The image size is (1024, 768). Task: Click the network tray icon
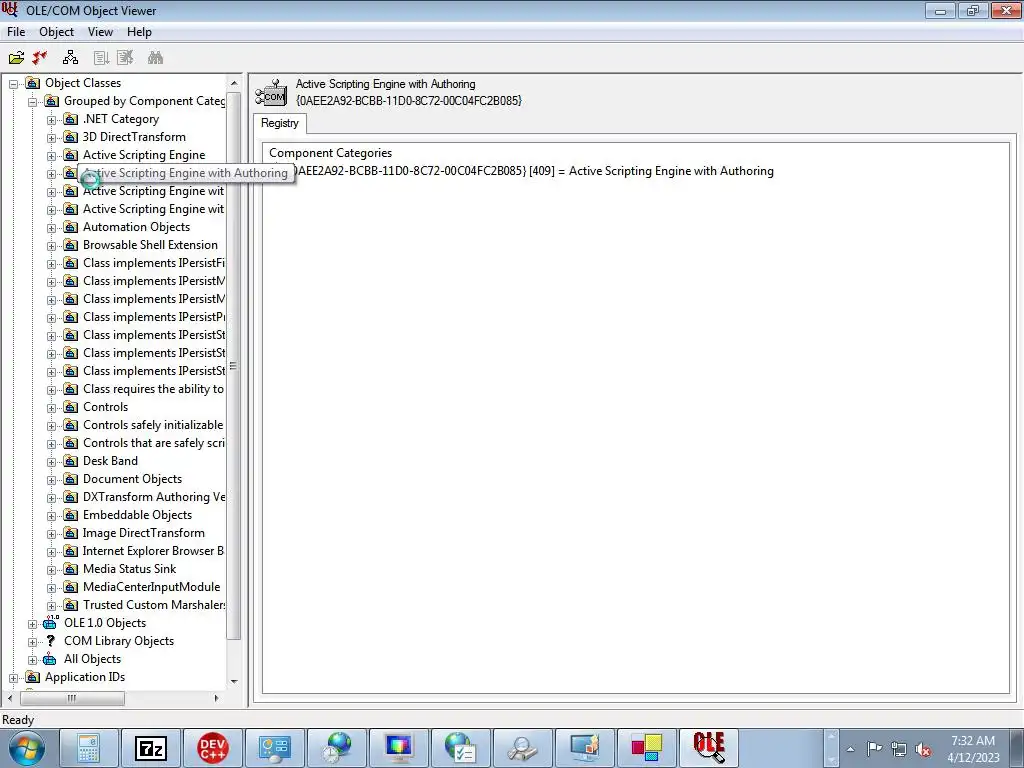pyautogui.click(x=899, y=750)
